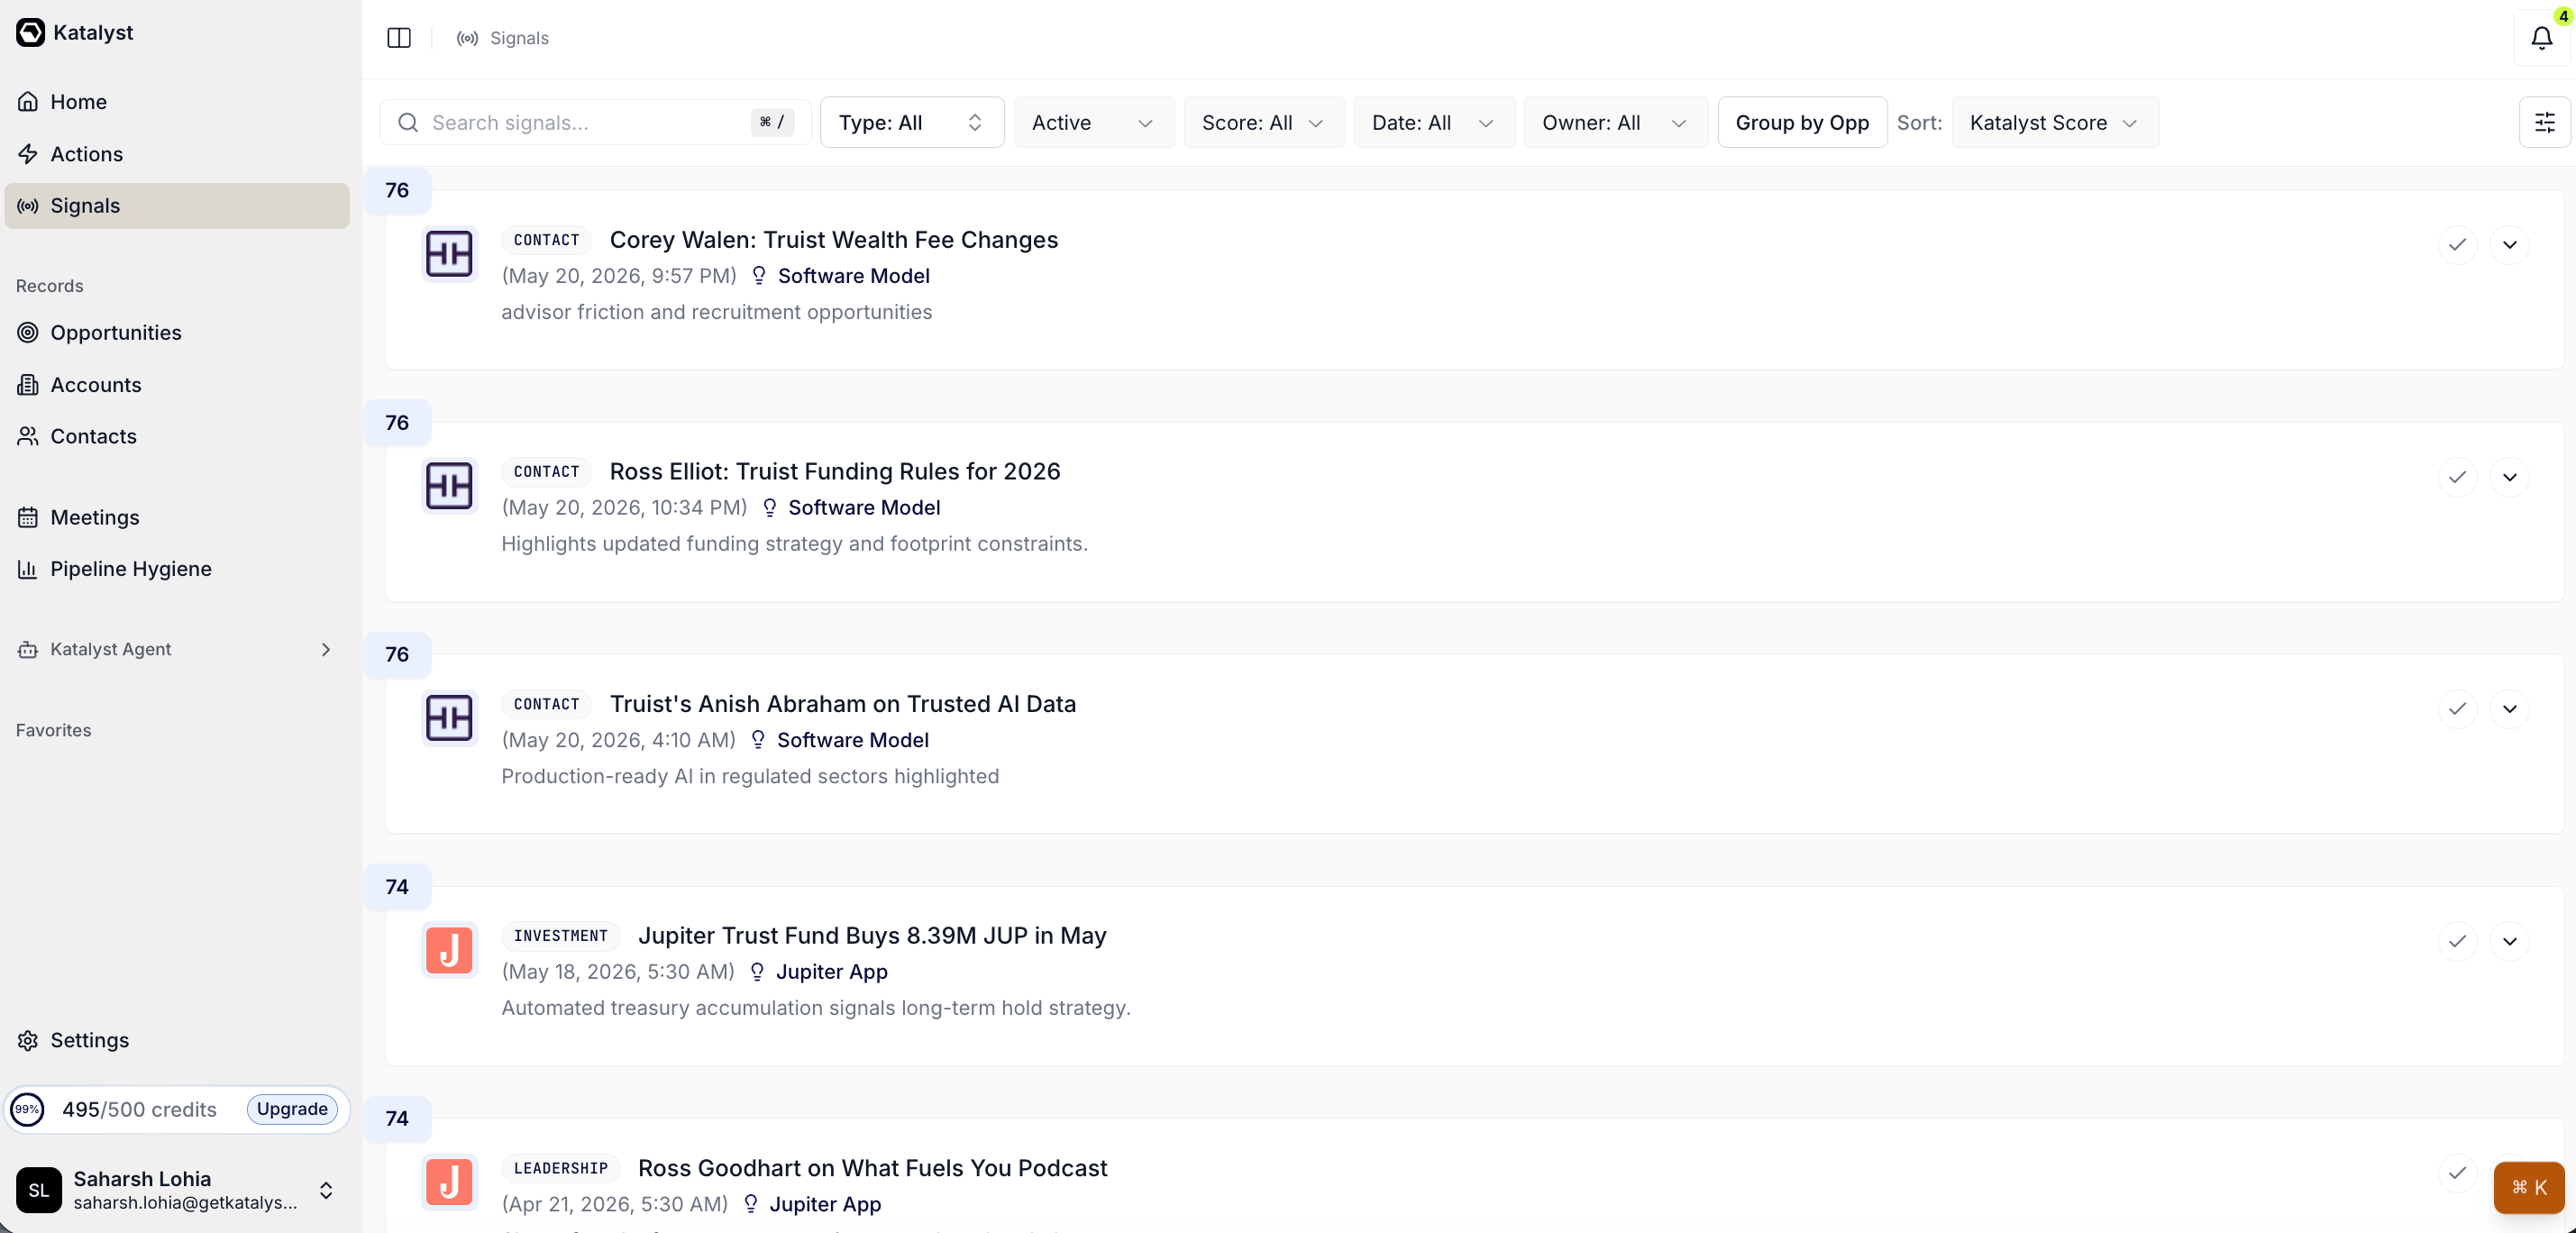
Task: Open Settings page
Action: [x=176, y=1040]
